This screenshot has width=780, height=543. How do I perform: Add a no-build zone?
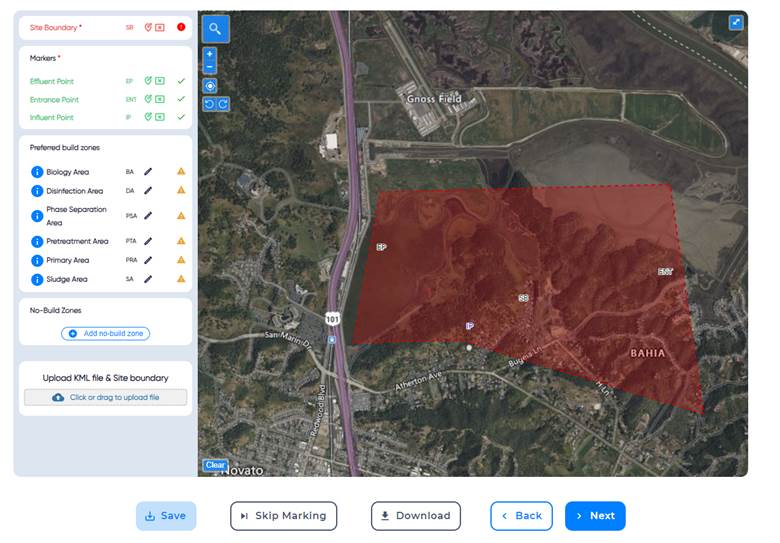tap(105, 333)
